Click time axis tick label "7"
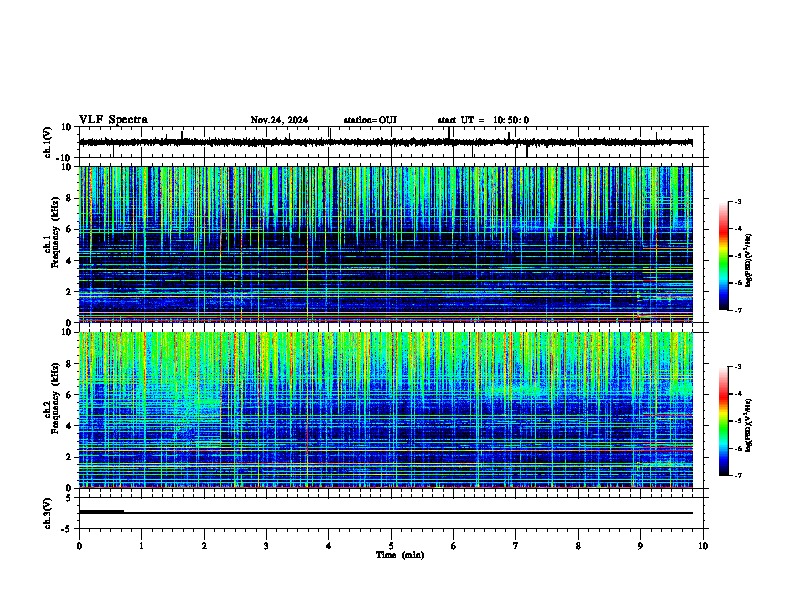The height and width of the screenshot is (612, 792). tap(516, 546)
